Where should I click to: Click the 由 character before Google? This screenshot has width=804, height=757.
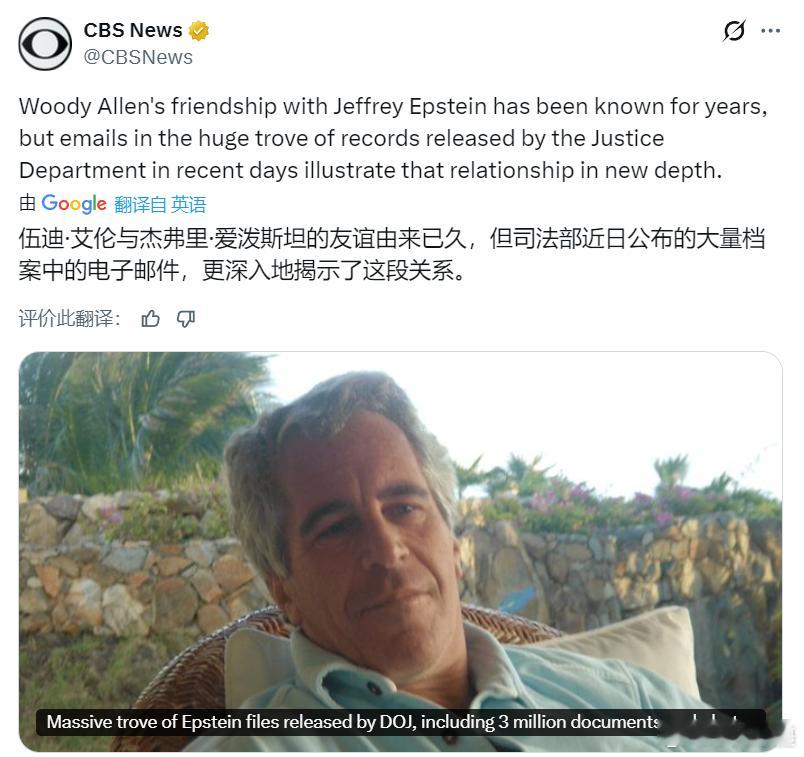27,204
